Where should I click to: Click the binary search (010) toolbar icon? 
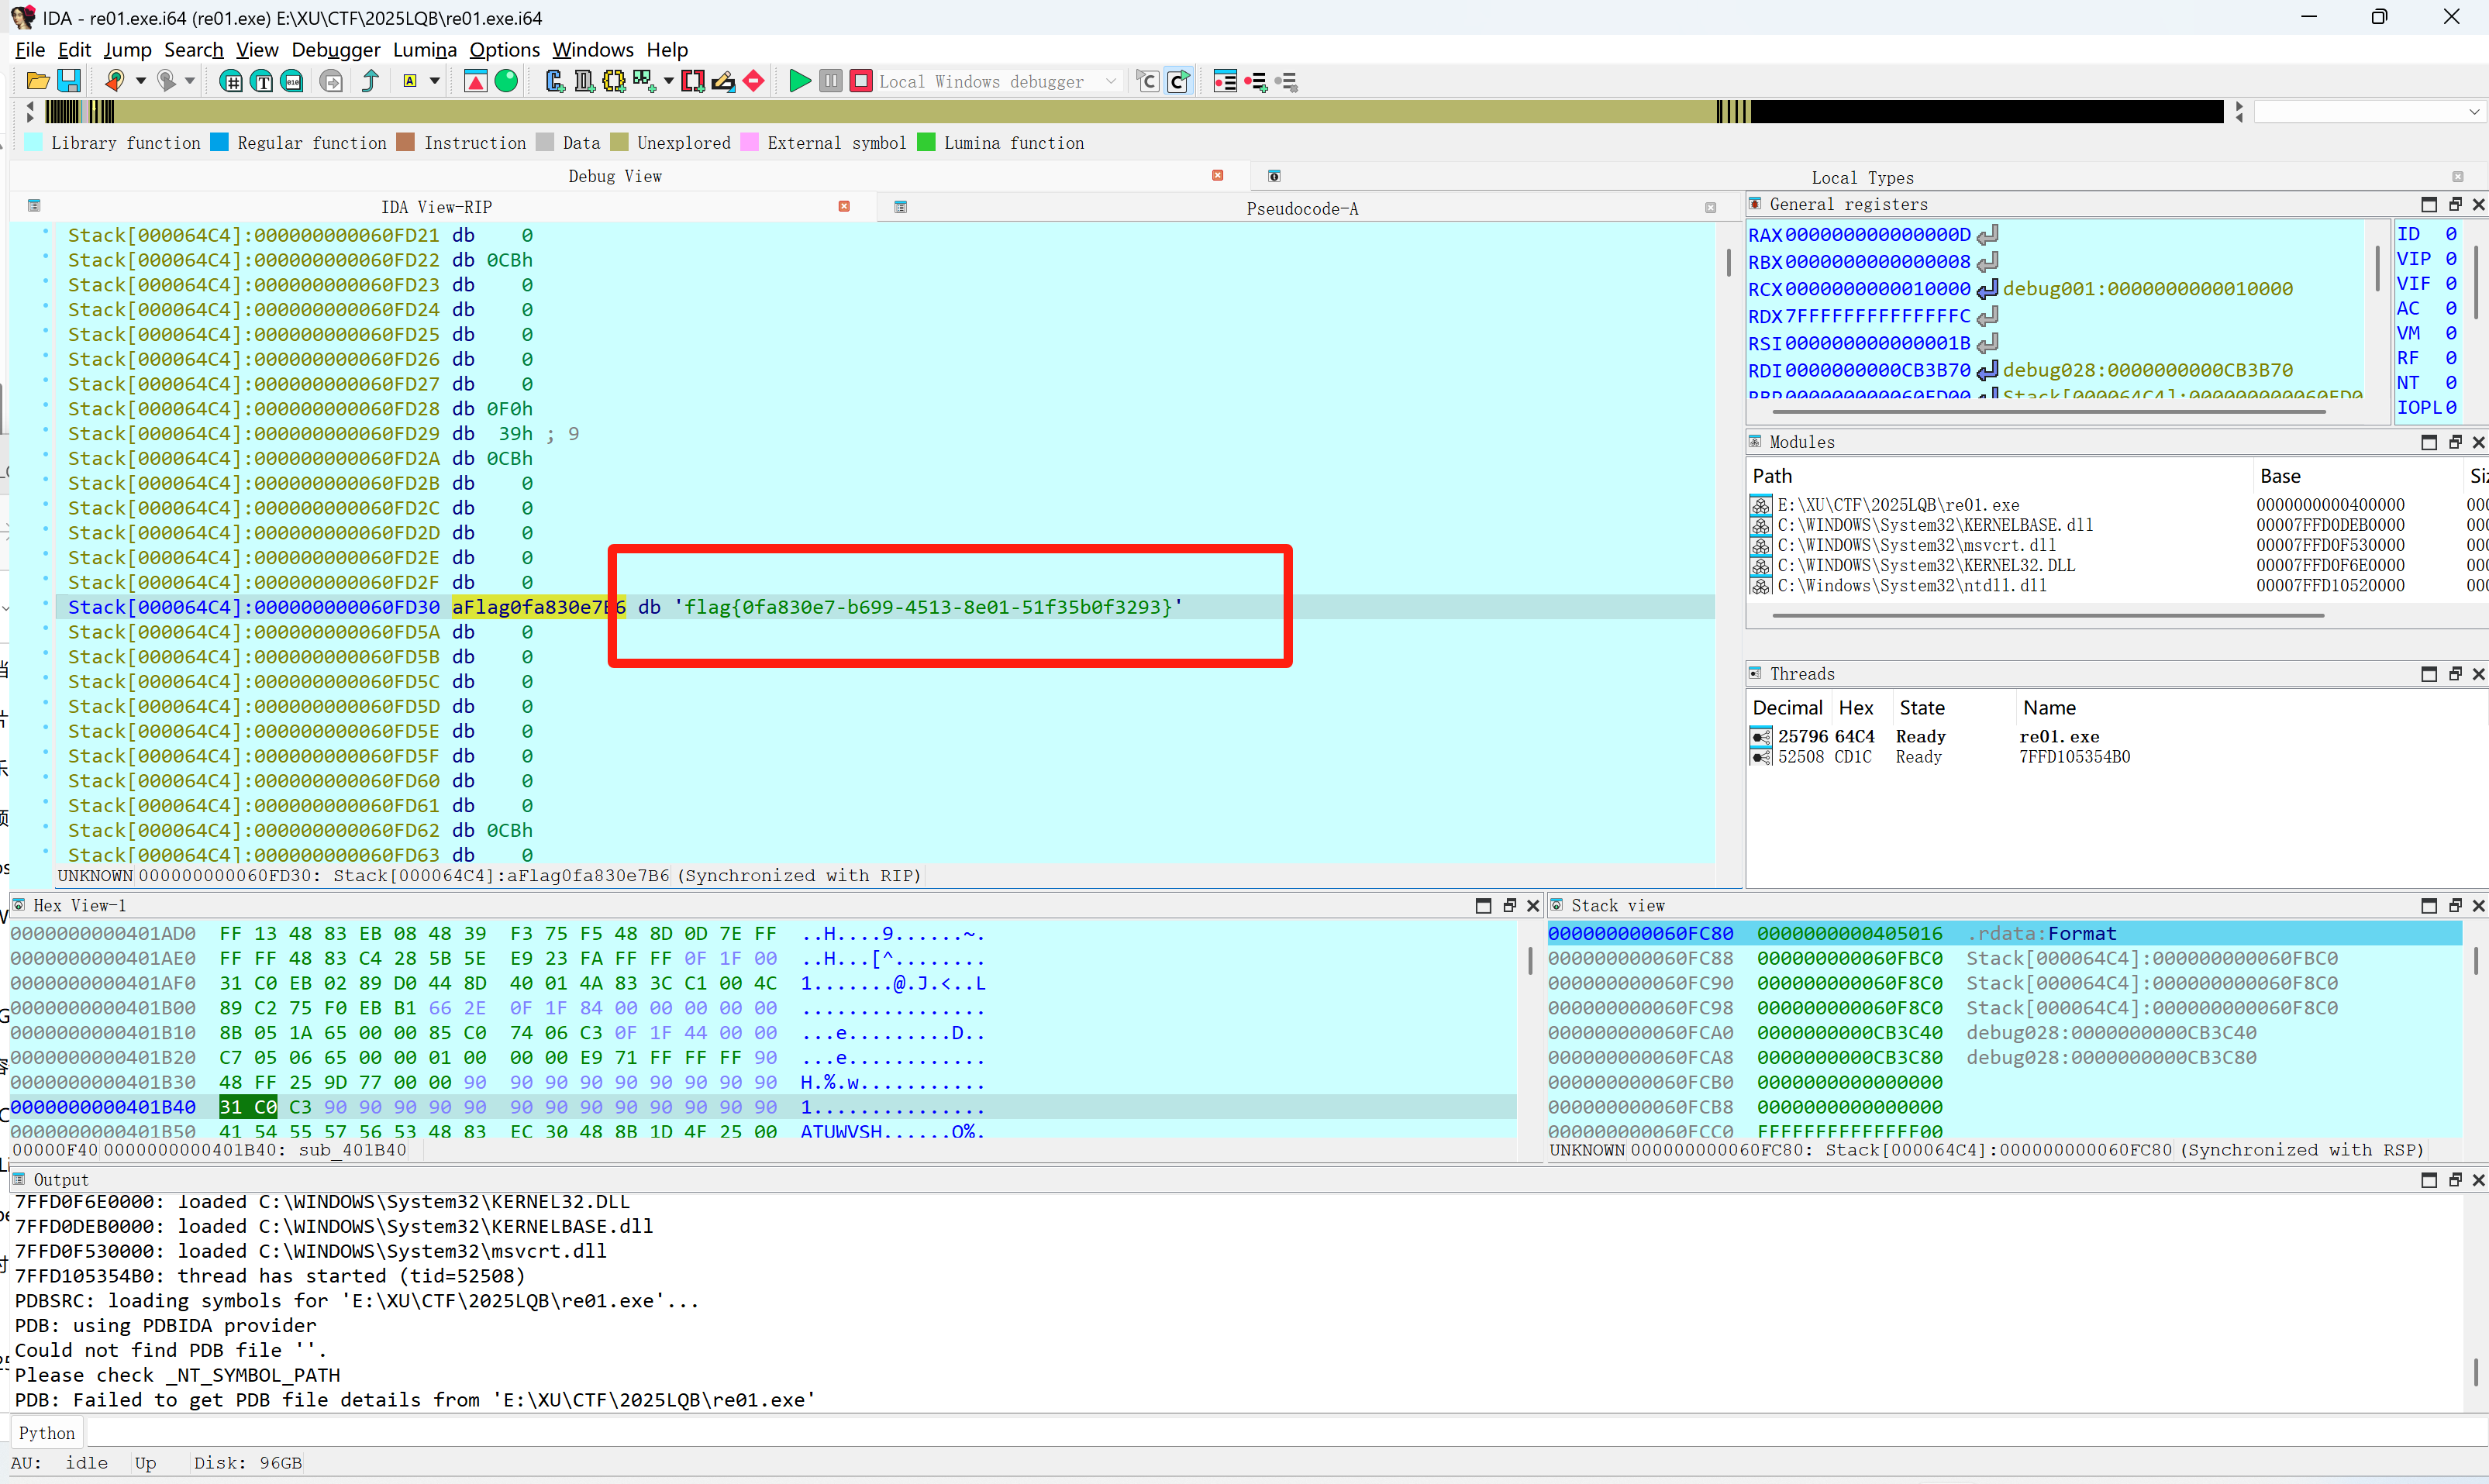[292, 81]
